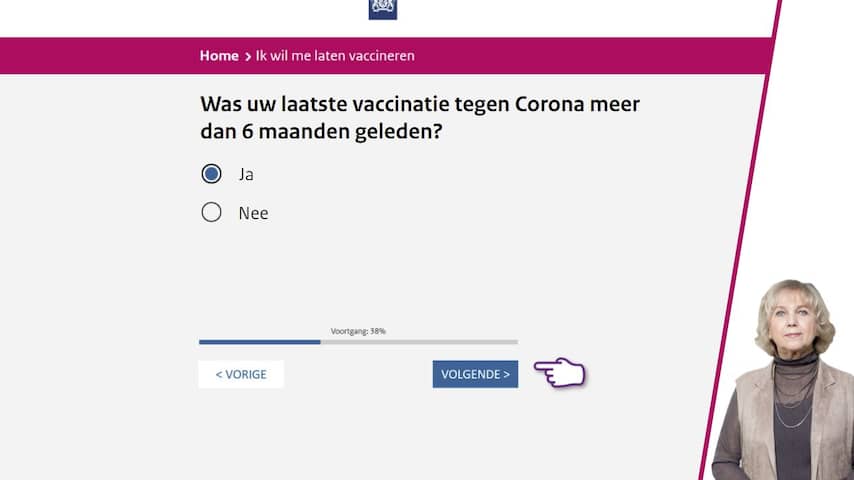This screenshot has width=854, height=480.
Task: Open the Home breadcrumb link
Action: 218,56
